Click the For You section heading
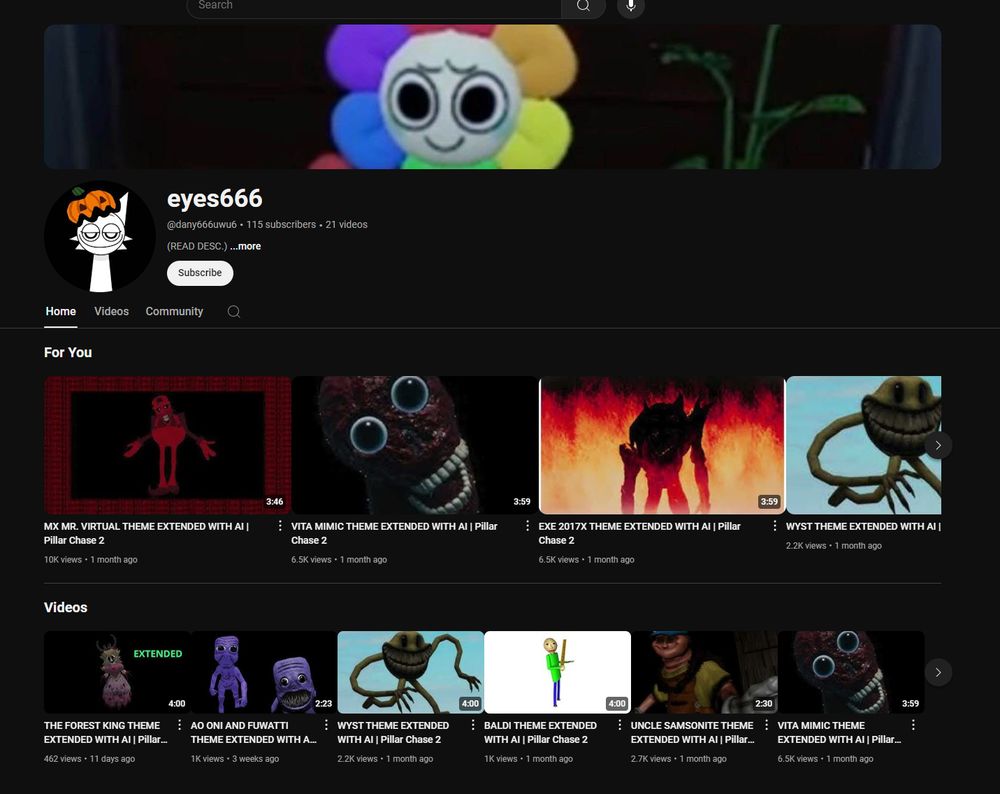The width and height of the screenshot is (1000, 794). [68, 352]
